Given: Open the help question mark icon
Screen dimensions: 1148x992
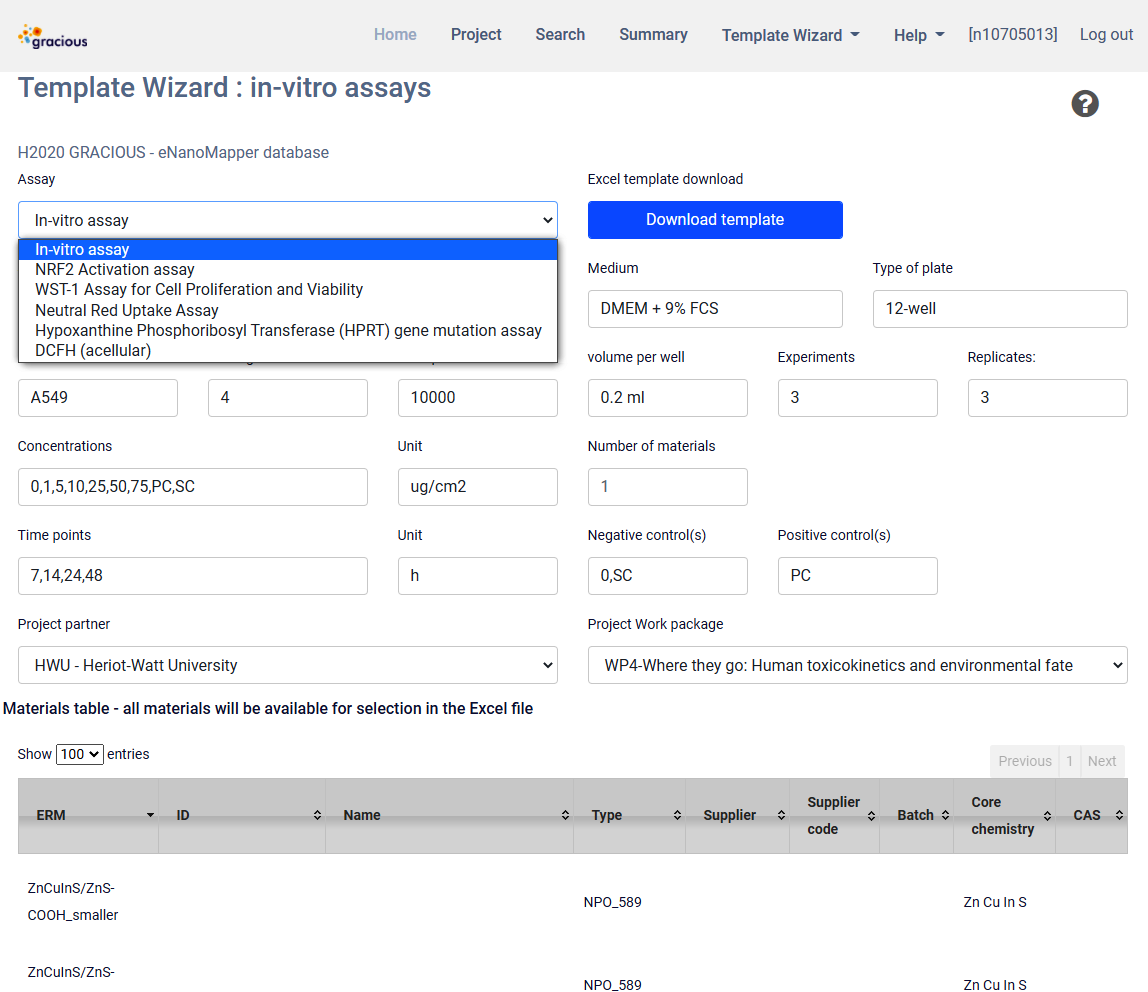Looking at the screenshot, I should (1085, 104).
